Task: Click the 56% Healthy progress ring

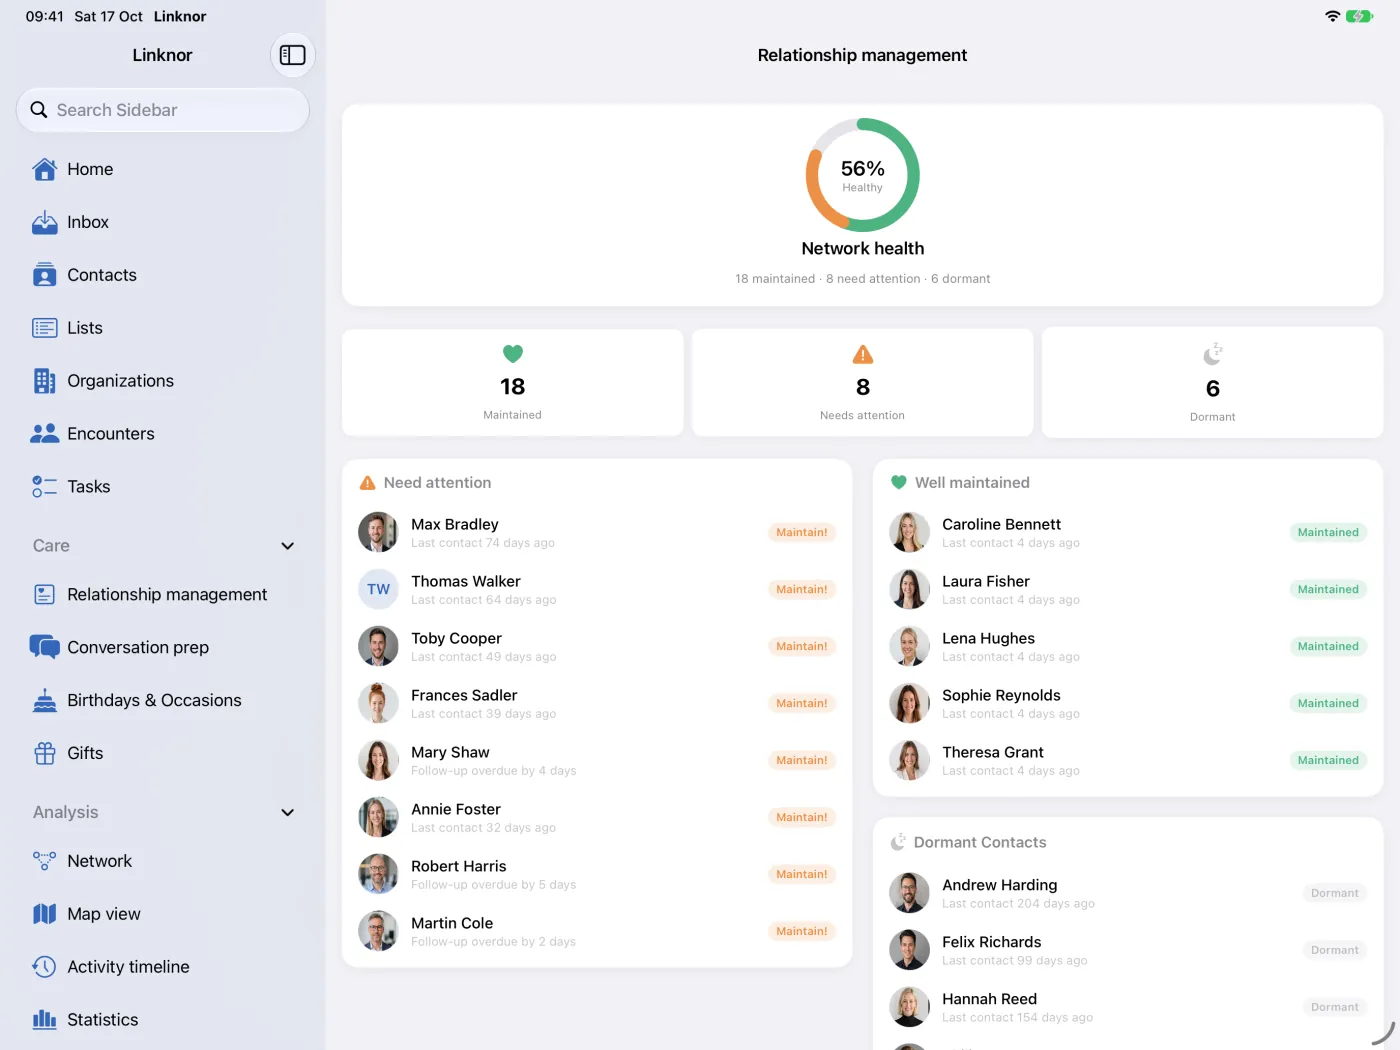Action: [x=862, y=175]
